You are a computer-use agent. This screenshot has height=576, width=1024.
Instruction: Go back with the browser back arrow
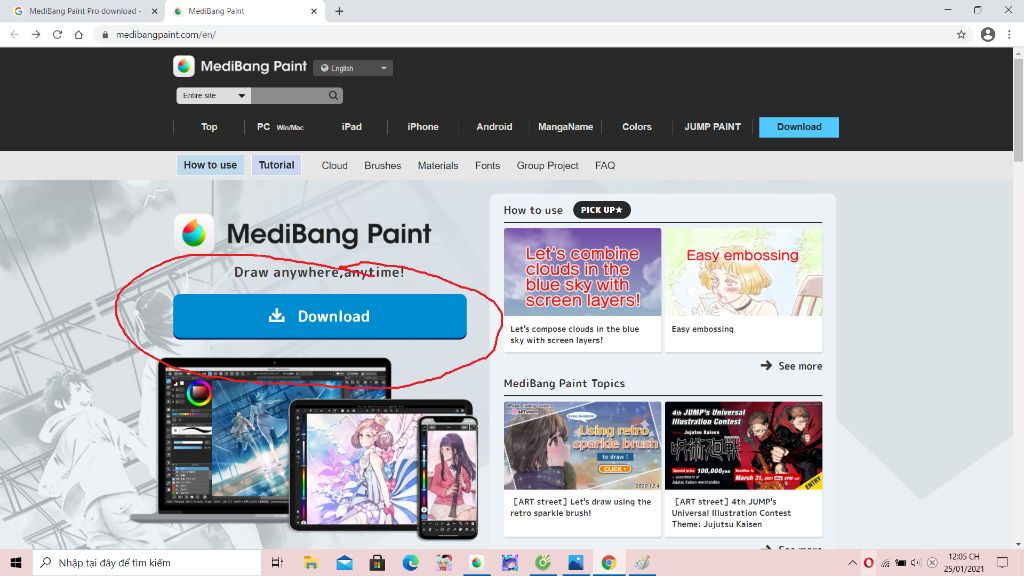click(x=14, y=35)
